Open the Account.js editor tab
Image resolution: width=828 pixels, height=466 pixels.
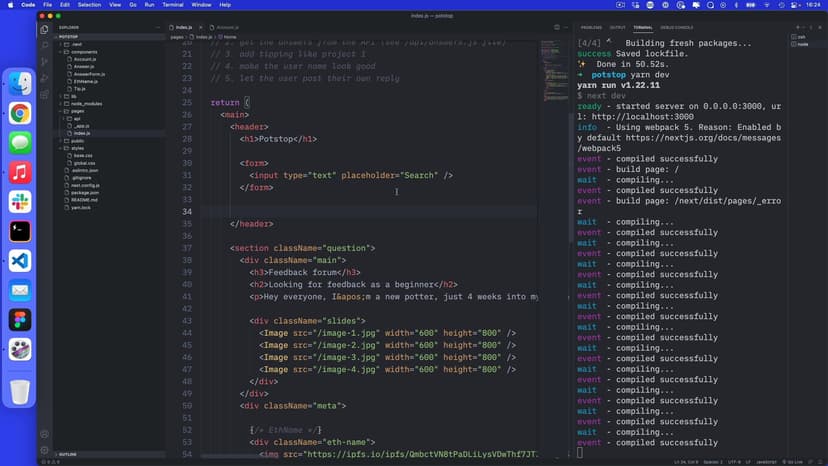[x=227, y=27]
